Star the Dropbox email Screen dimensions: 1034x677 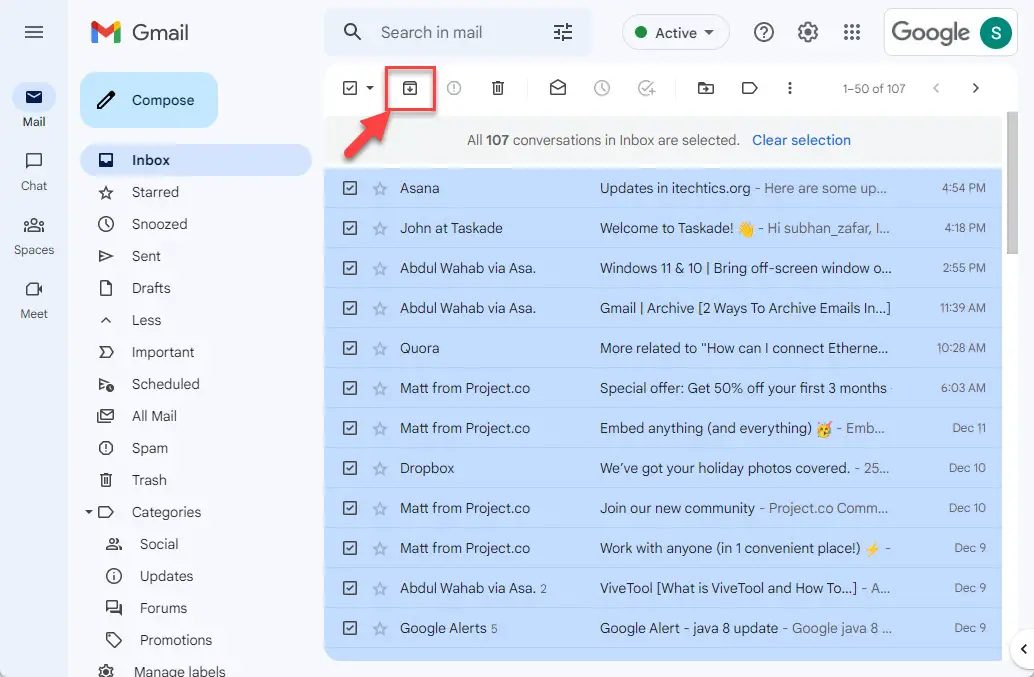tap(380, 468)
